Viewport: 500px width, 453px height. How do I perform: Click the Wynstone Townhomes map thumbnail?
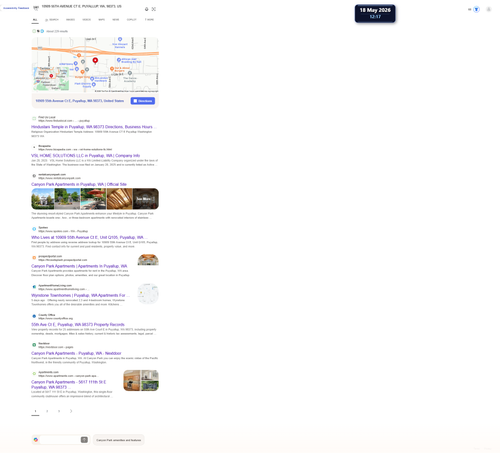(x=148, y=294)
